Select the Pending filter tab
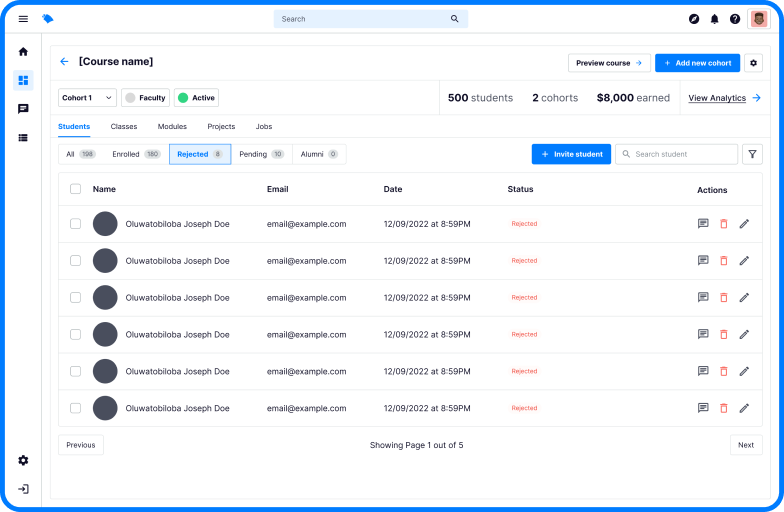Screen dimensions: 784x512 (x=261, y=154)
